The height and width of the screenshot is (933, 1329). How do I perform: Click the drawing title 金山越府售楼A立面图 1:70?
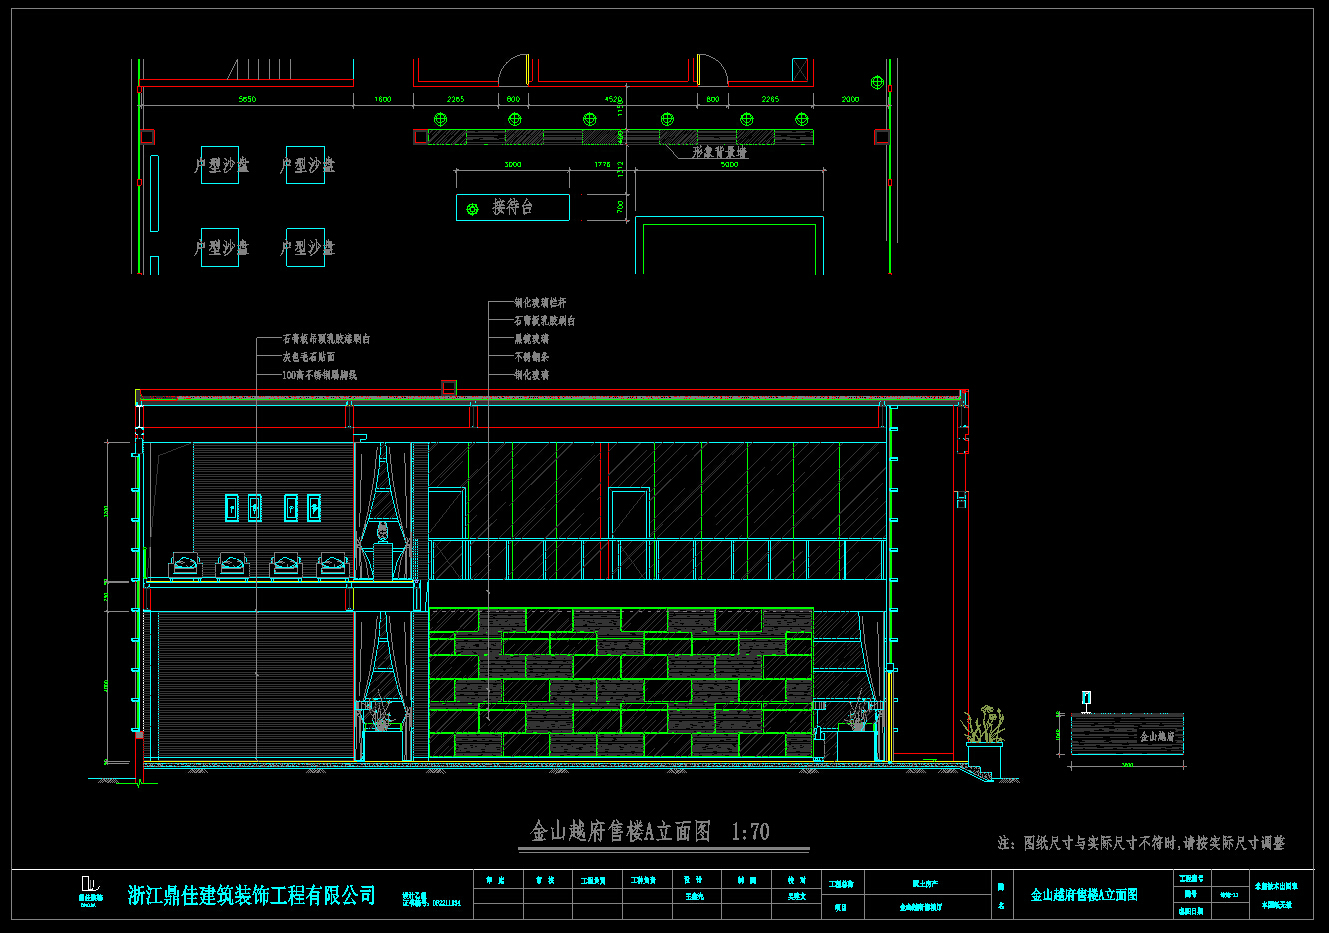click(650, 831)
